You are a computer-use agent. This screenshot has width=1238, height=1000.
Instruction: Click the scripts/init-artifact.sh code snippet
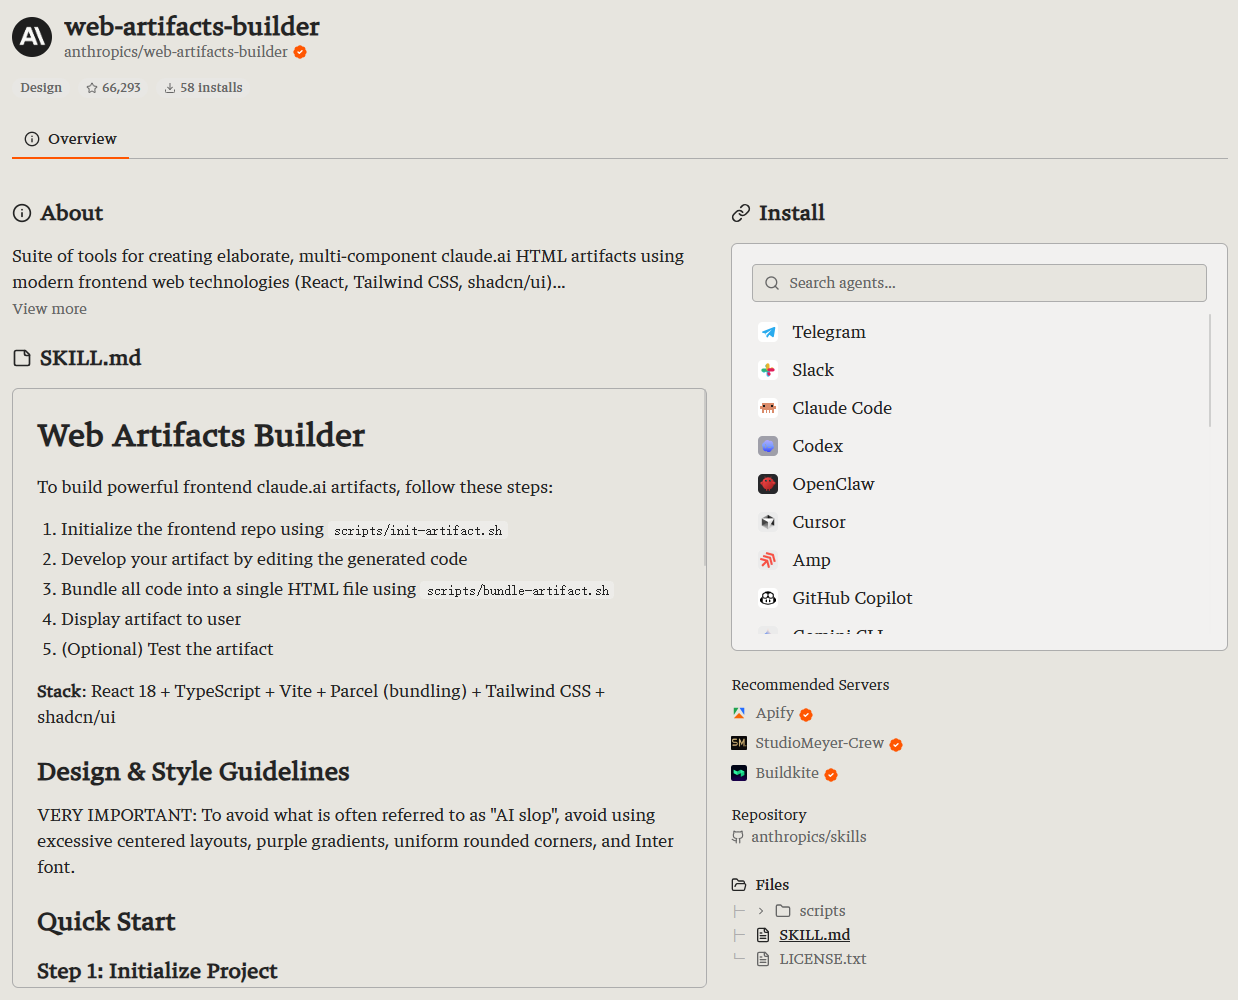tap(418, 531)
